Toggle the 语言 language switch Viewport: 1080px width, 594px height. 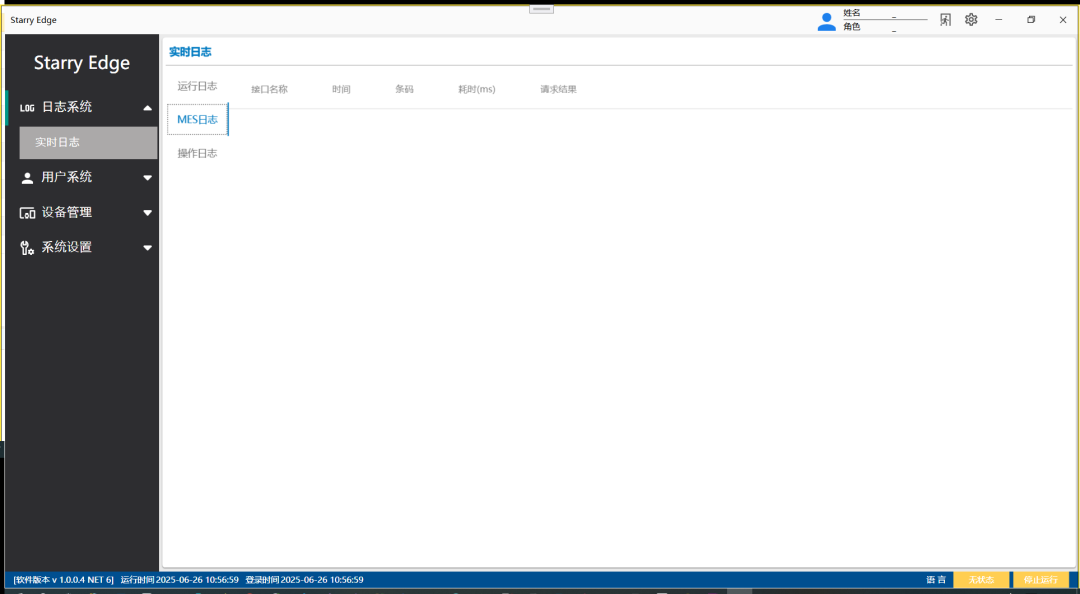point(934,579)
